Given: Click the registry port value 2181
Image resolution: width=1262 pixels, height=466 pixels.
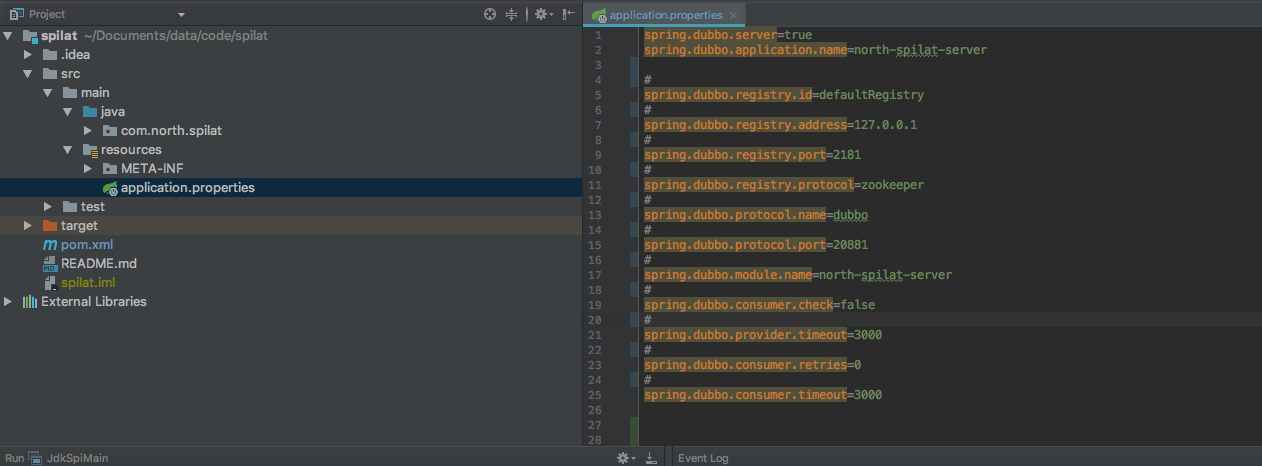Looking at the screenshot, I should [847, 155].
